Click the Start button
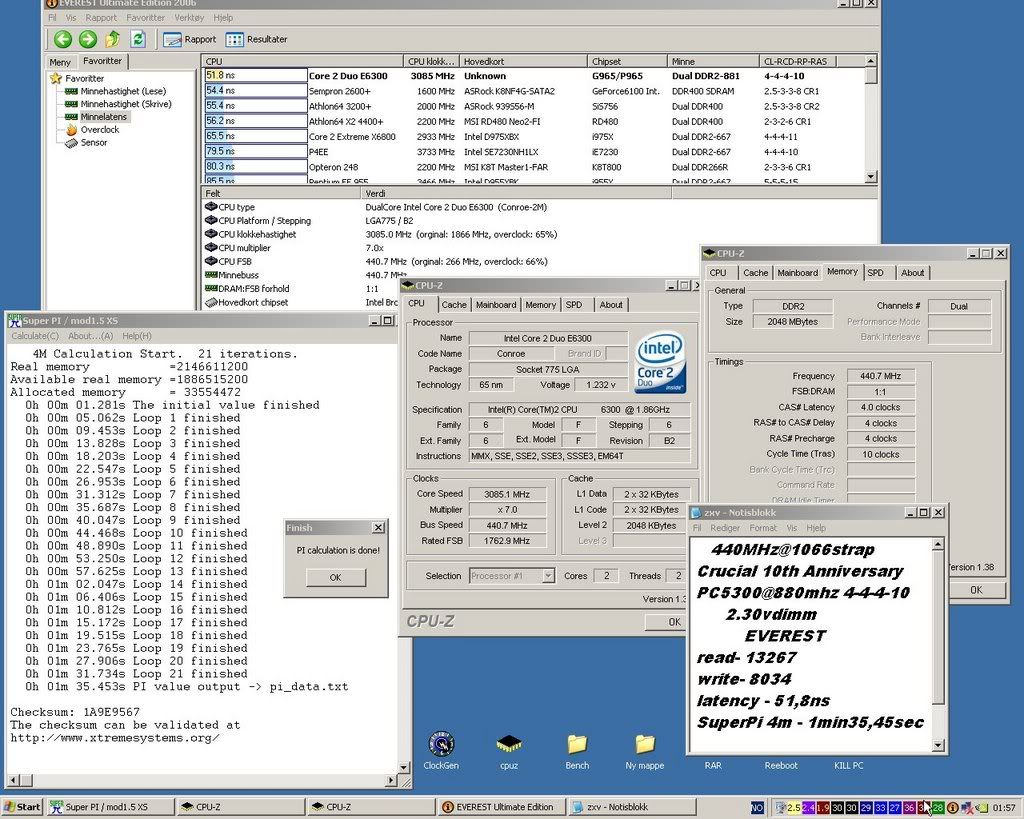Image resolution: width=1024 pixels, height=819 pixels. 22,807
